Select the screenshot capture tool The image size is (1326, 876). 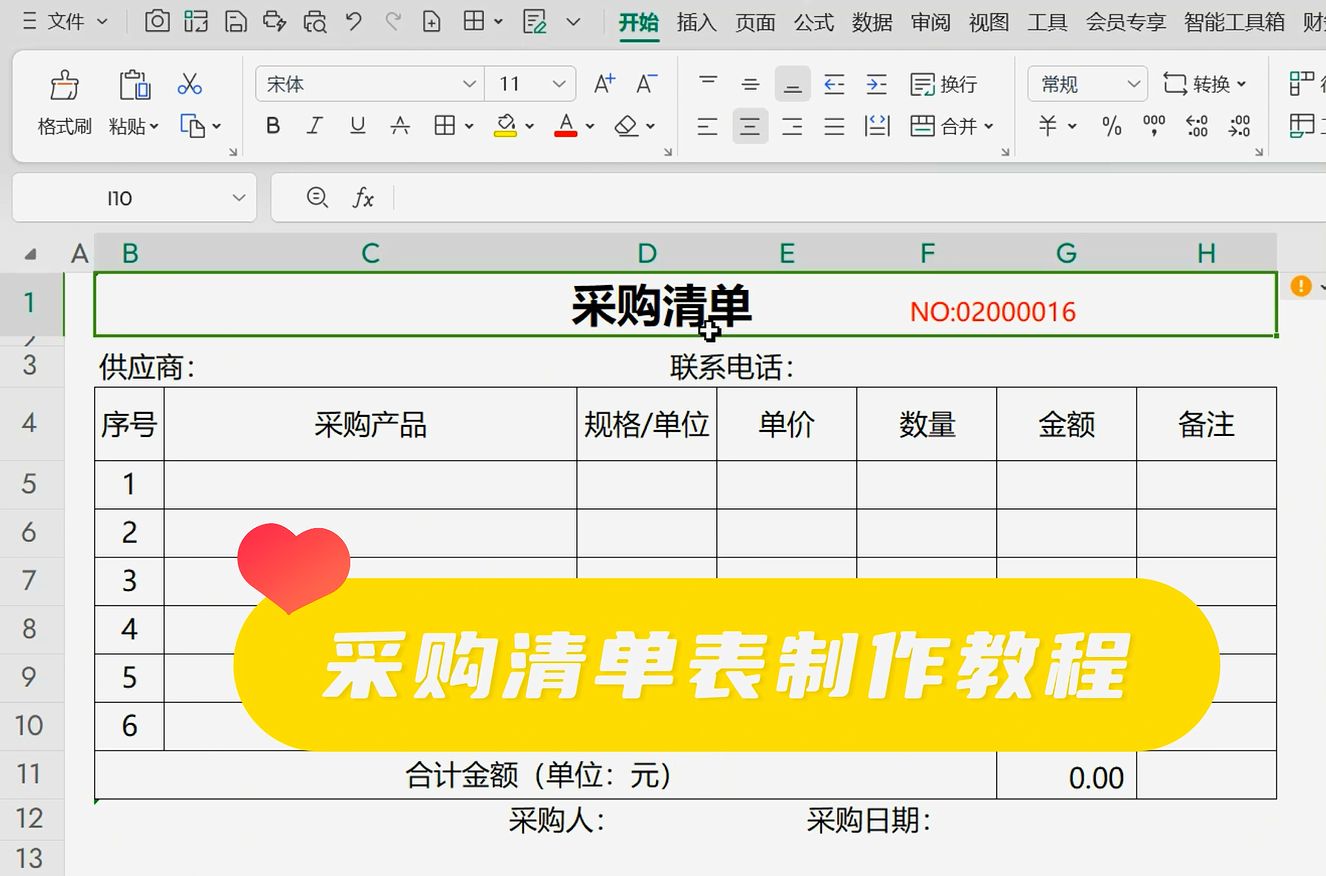point(157,23)
